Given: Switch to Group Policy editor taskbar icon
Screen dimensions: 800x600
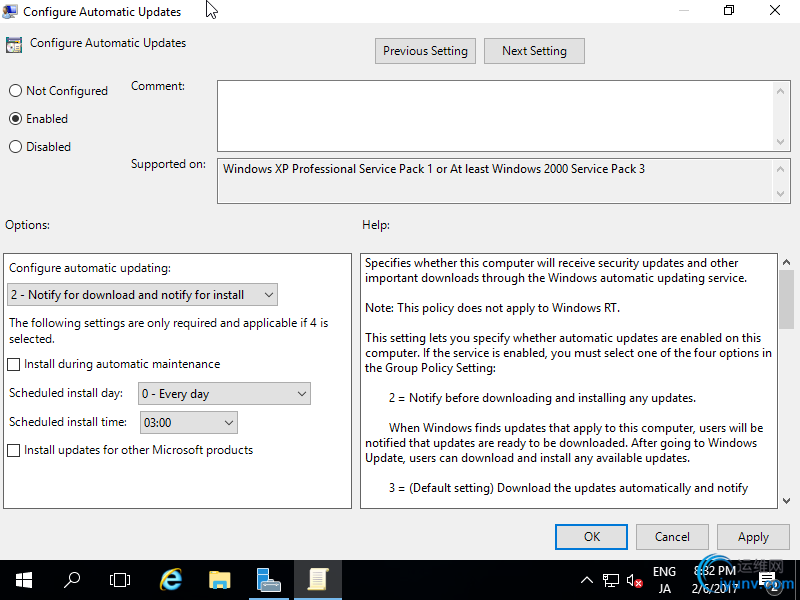Looking at the screenshot, I should 317,580.
